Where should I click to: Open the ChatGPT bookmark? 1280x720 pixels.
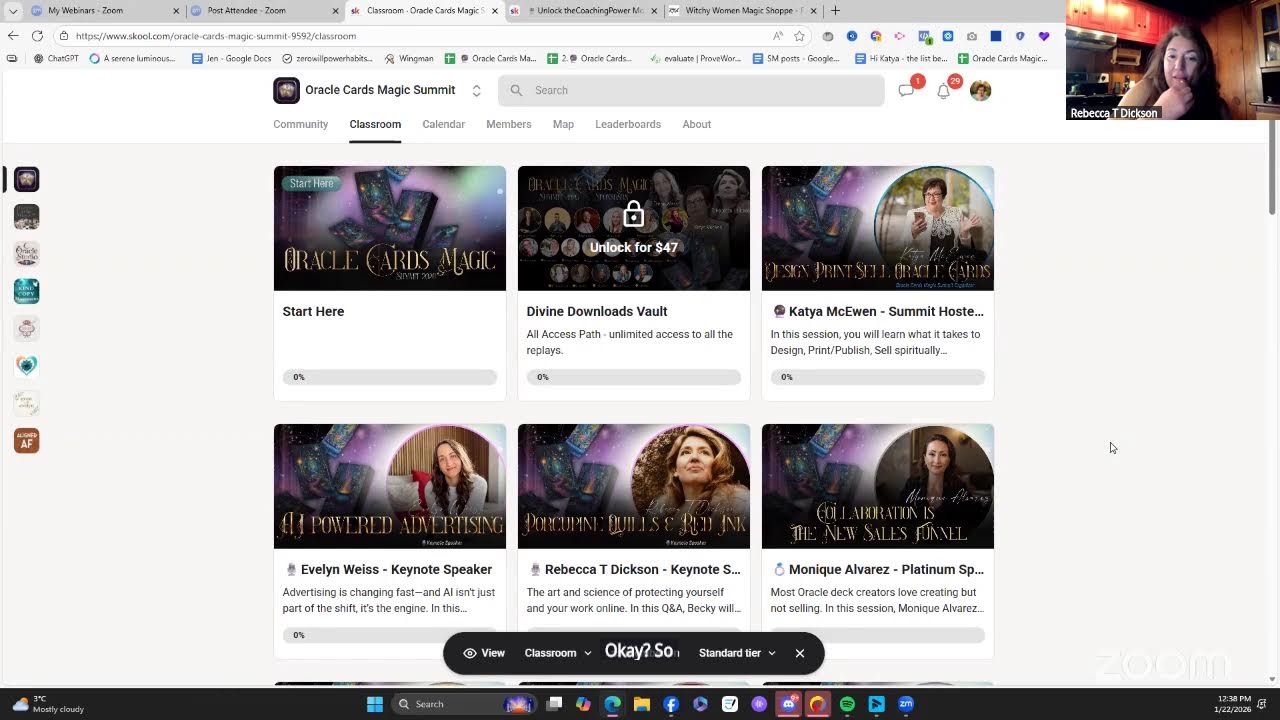(x=56, y=58)
